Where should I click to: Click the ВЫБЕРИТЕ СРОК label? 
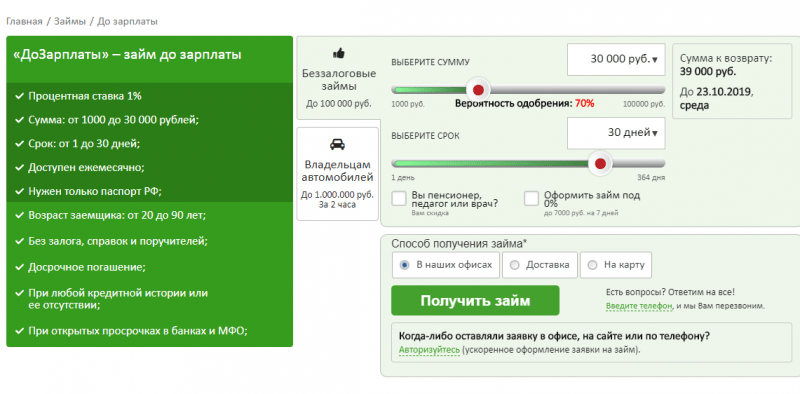point(426,136)
